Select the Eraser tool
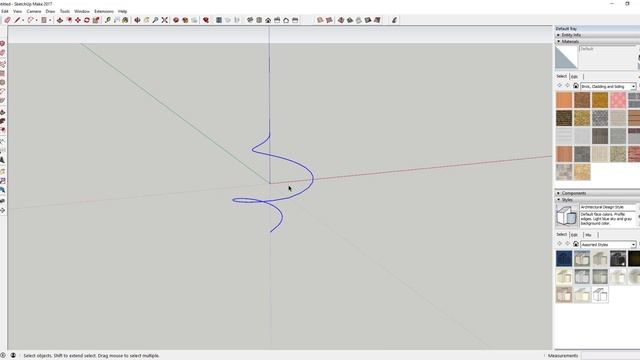Viewport: 640px width, 360px height. tap(8, 20)
